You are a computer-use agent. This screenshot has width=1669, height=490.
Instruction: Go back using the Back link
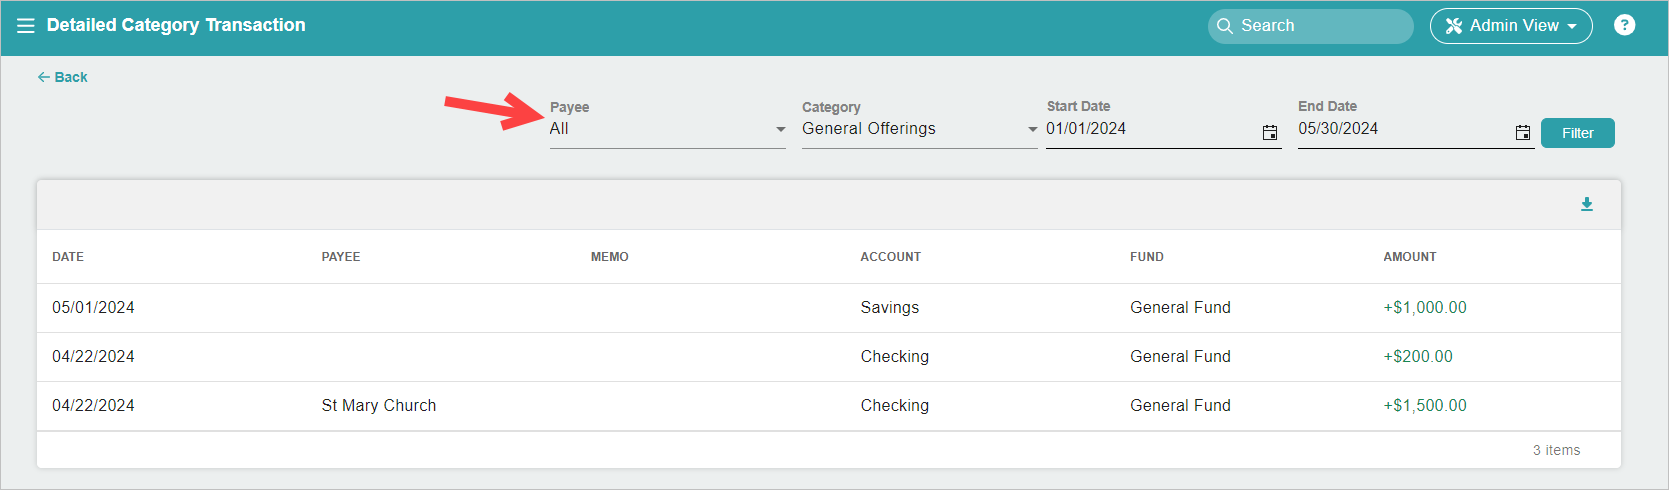pyautogui.click(x=62, y=77)
